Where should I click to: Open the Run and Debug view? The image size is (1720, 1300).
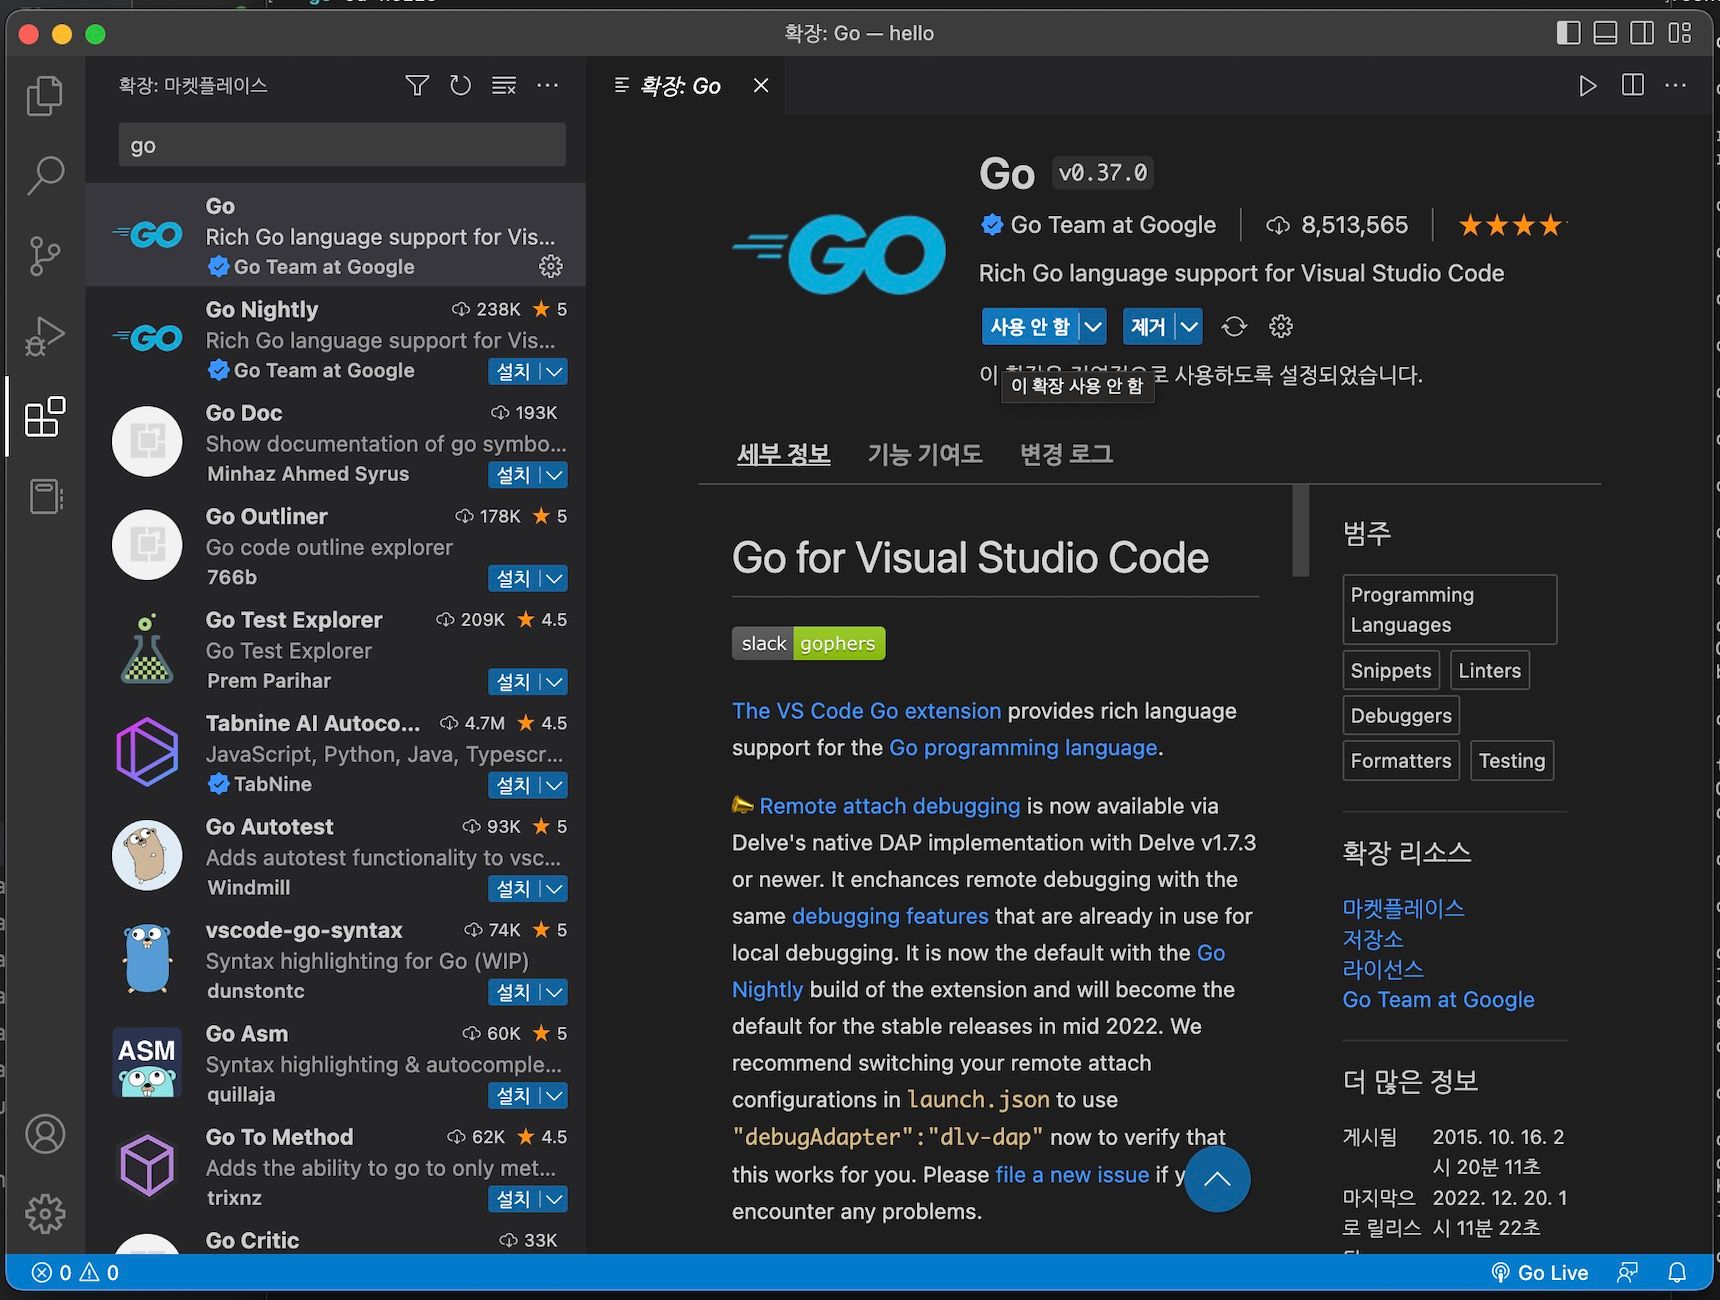pos(44,336)
